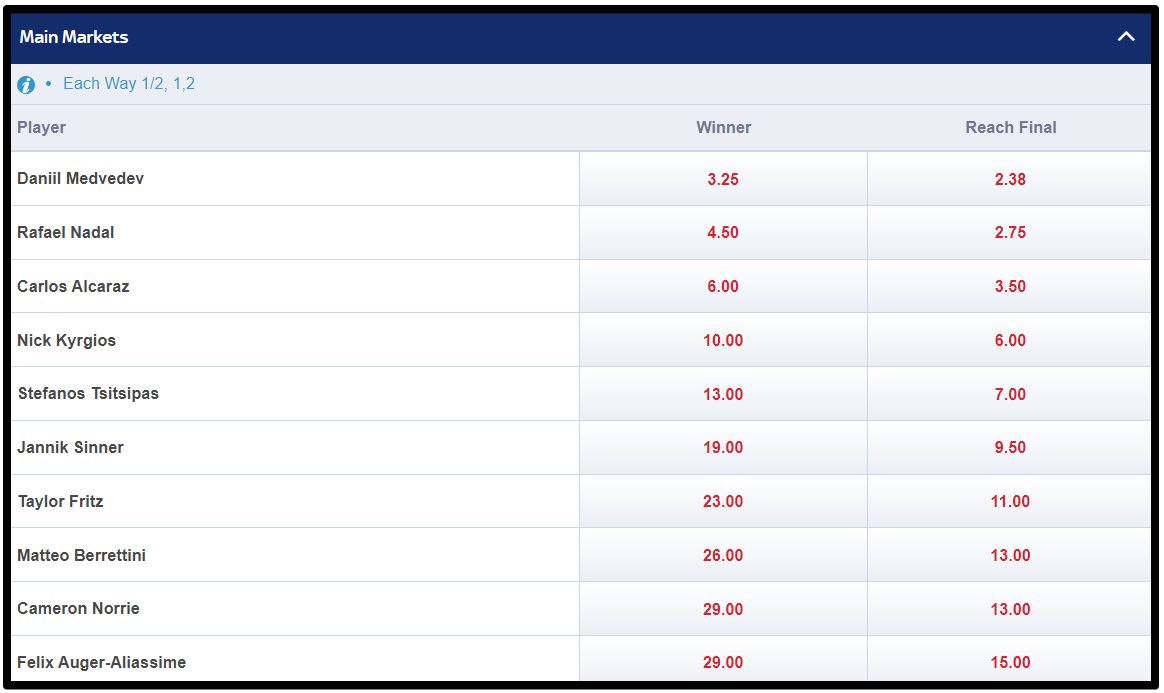Select Daniil Medvedev Reach Final odds 2.38
The width and height of the screenshot is (1164, 693).
pyautogui.click(x=1010, y=179)
